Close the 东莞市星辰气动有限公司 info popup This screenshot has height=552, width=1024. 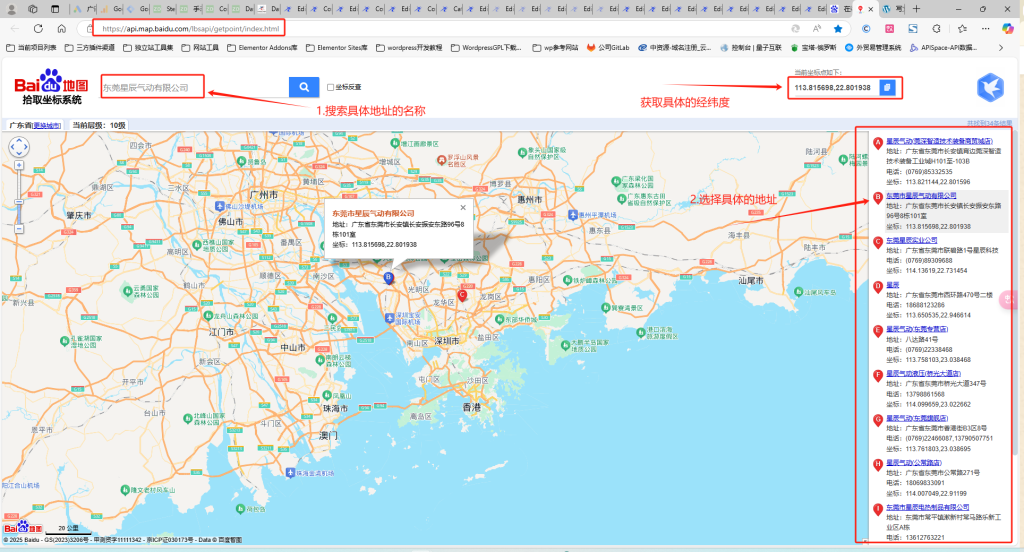pyautogui.click(x=463, y=207)
